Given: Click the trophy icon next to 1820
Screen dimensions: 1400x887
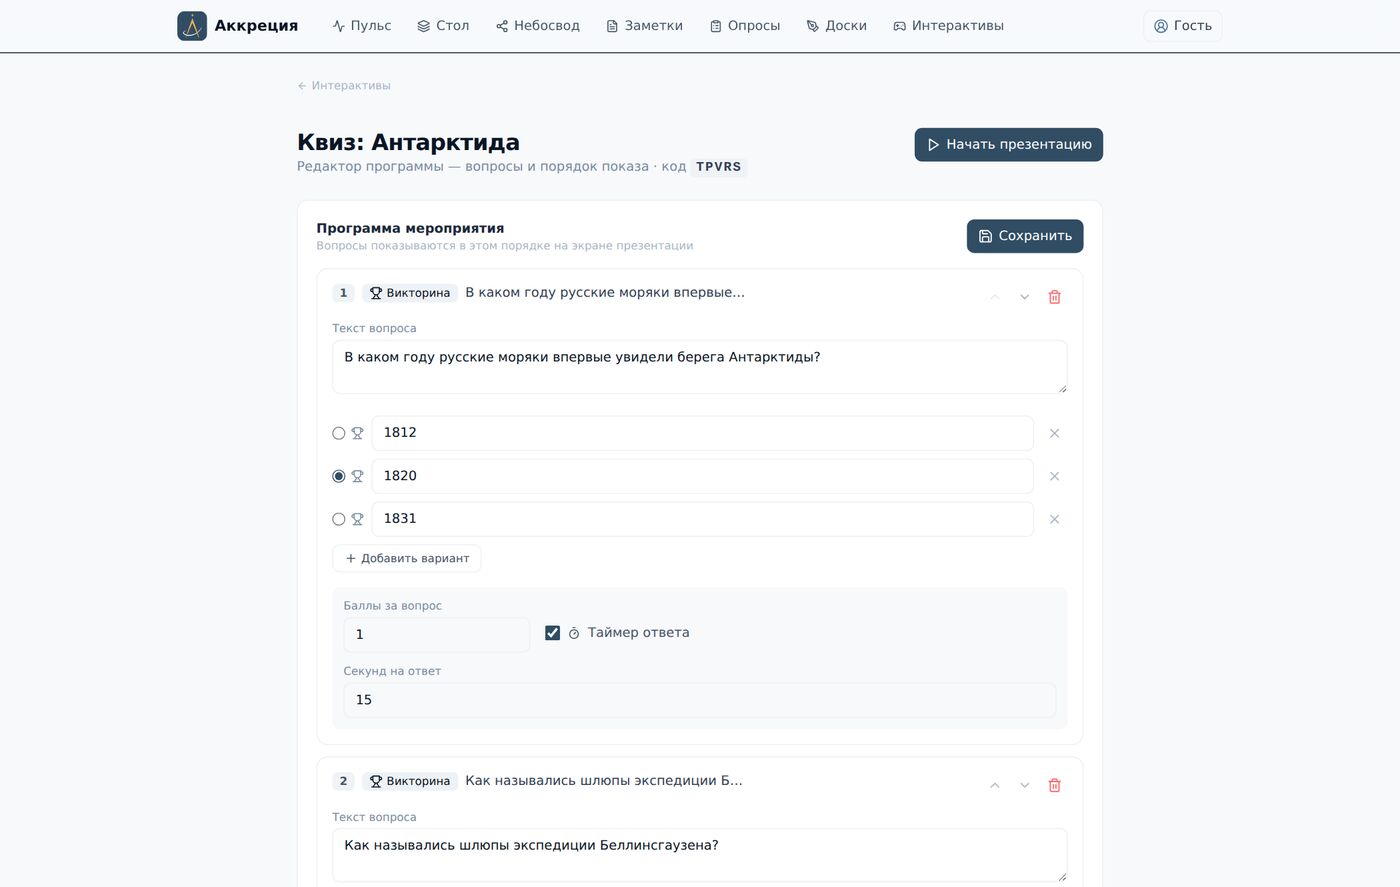Looking at the screenshot, I should point(357,477).
